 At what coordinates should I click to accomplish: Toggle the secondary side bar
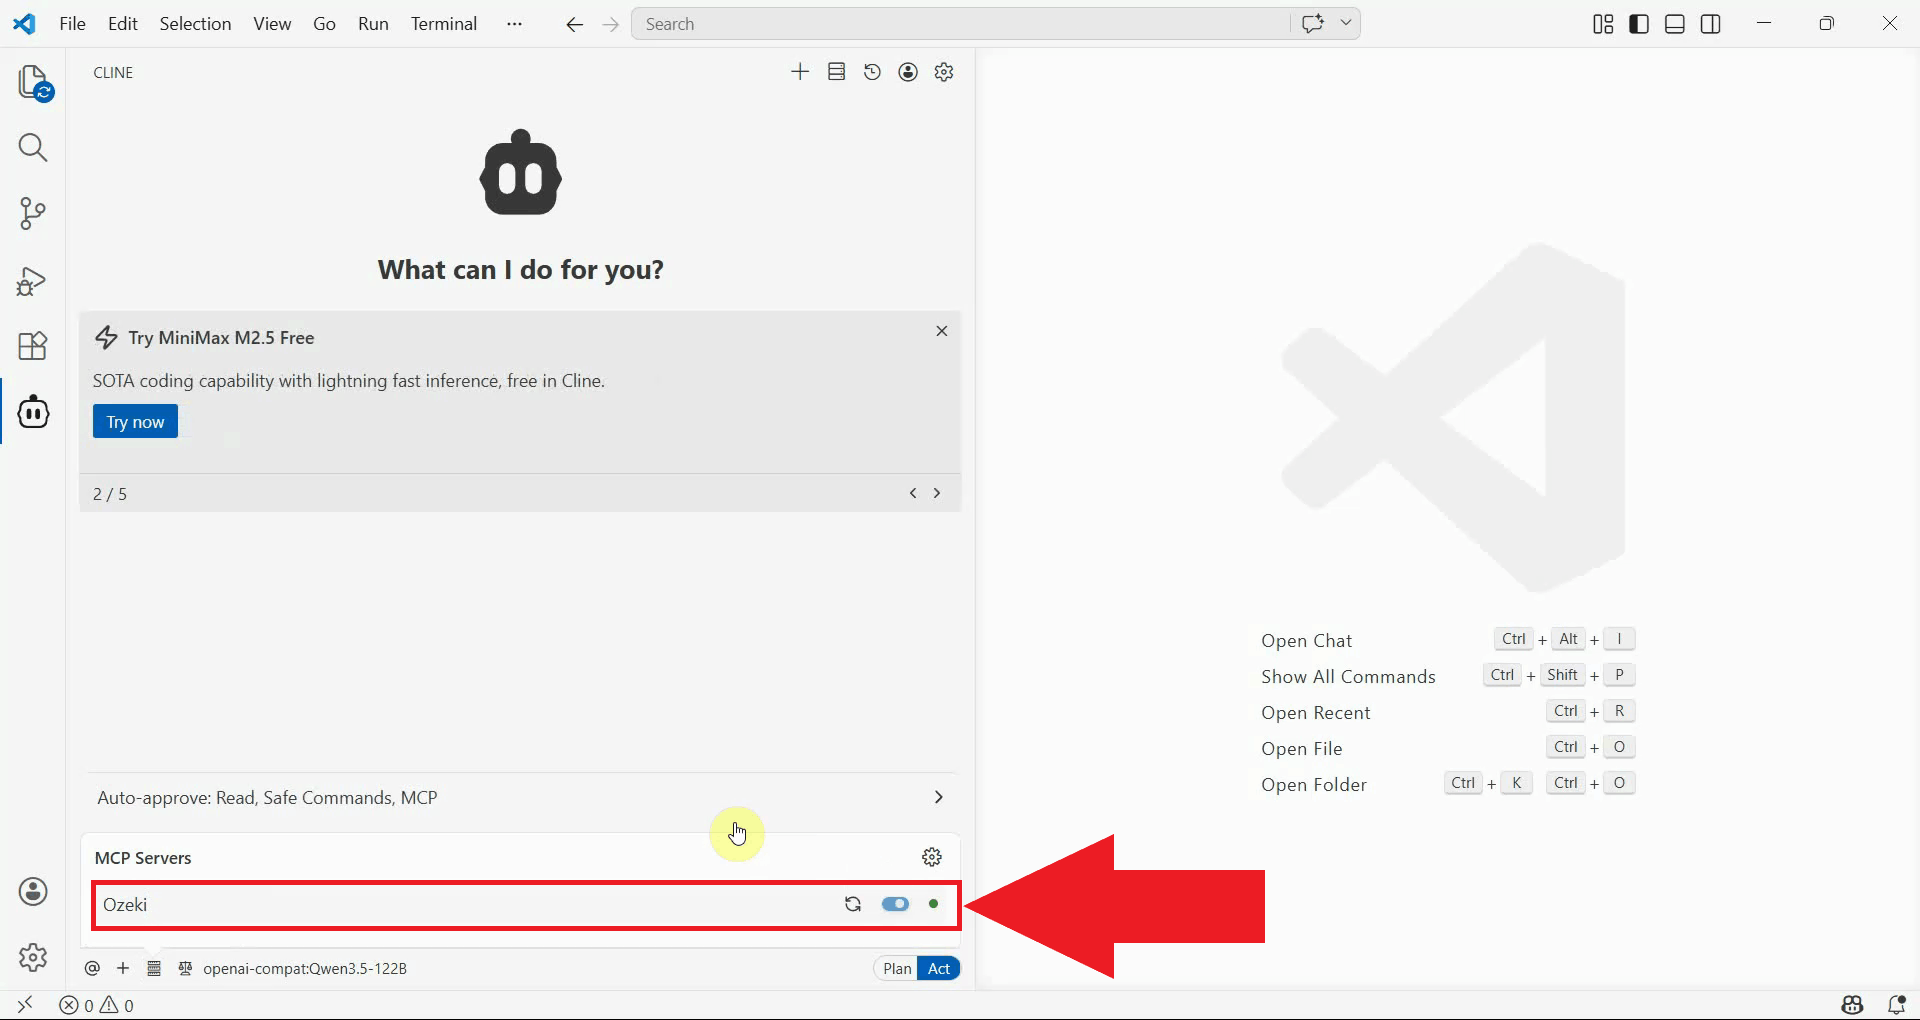pos(1711,24)
